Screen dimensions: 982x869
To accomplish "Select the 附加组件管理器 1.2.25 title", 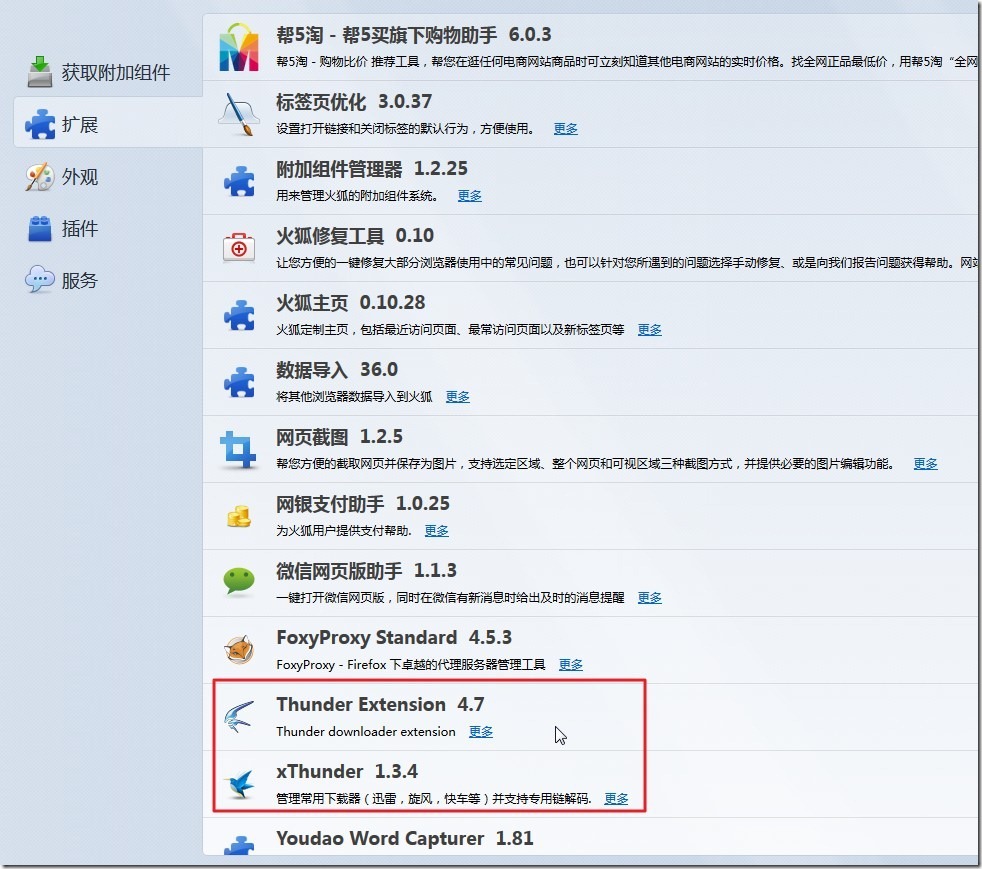I will [x=372, y=168].
